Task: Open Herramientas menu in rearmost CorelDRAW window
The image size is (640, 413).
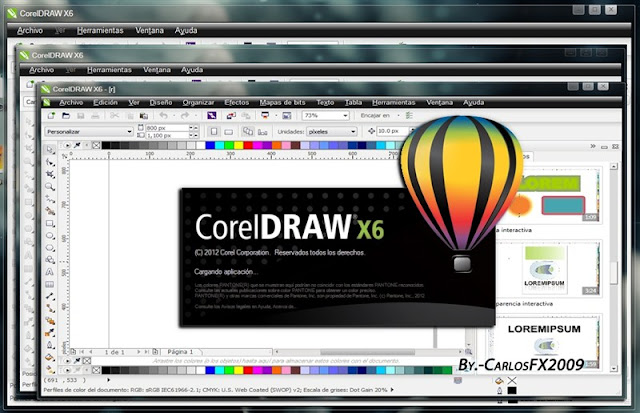Action: point(100,31)
